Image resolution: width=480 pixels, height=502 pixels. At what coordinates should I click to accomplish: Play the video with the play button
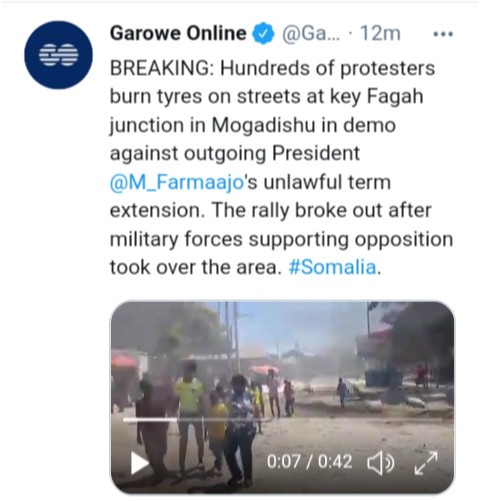(x=139, y=463)
